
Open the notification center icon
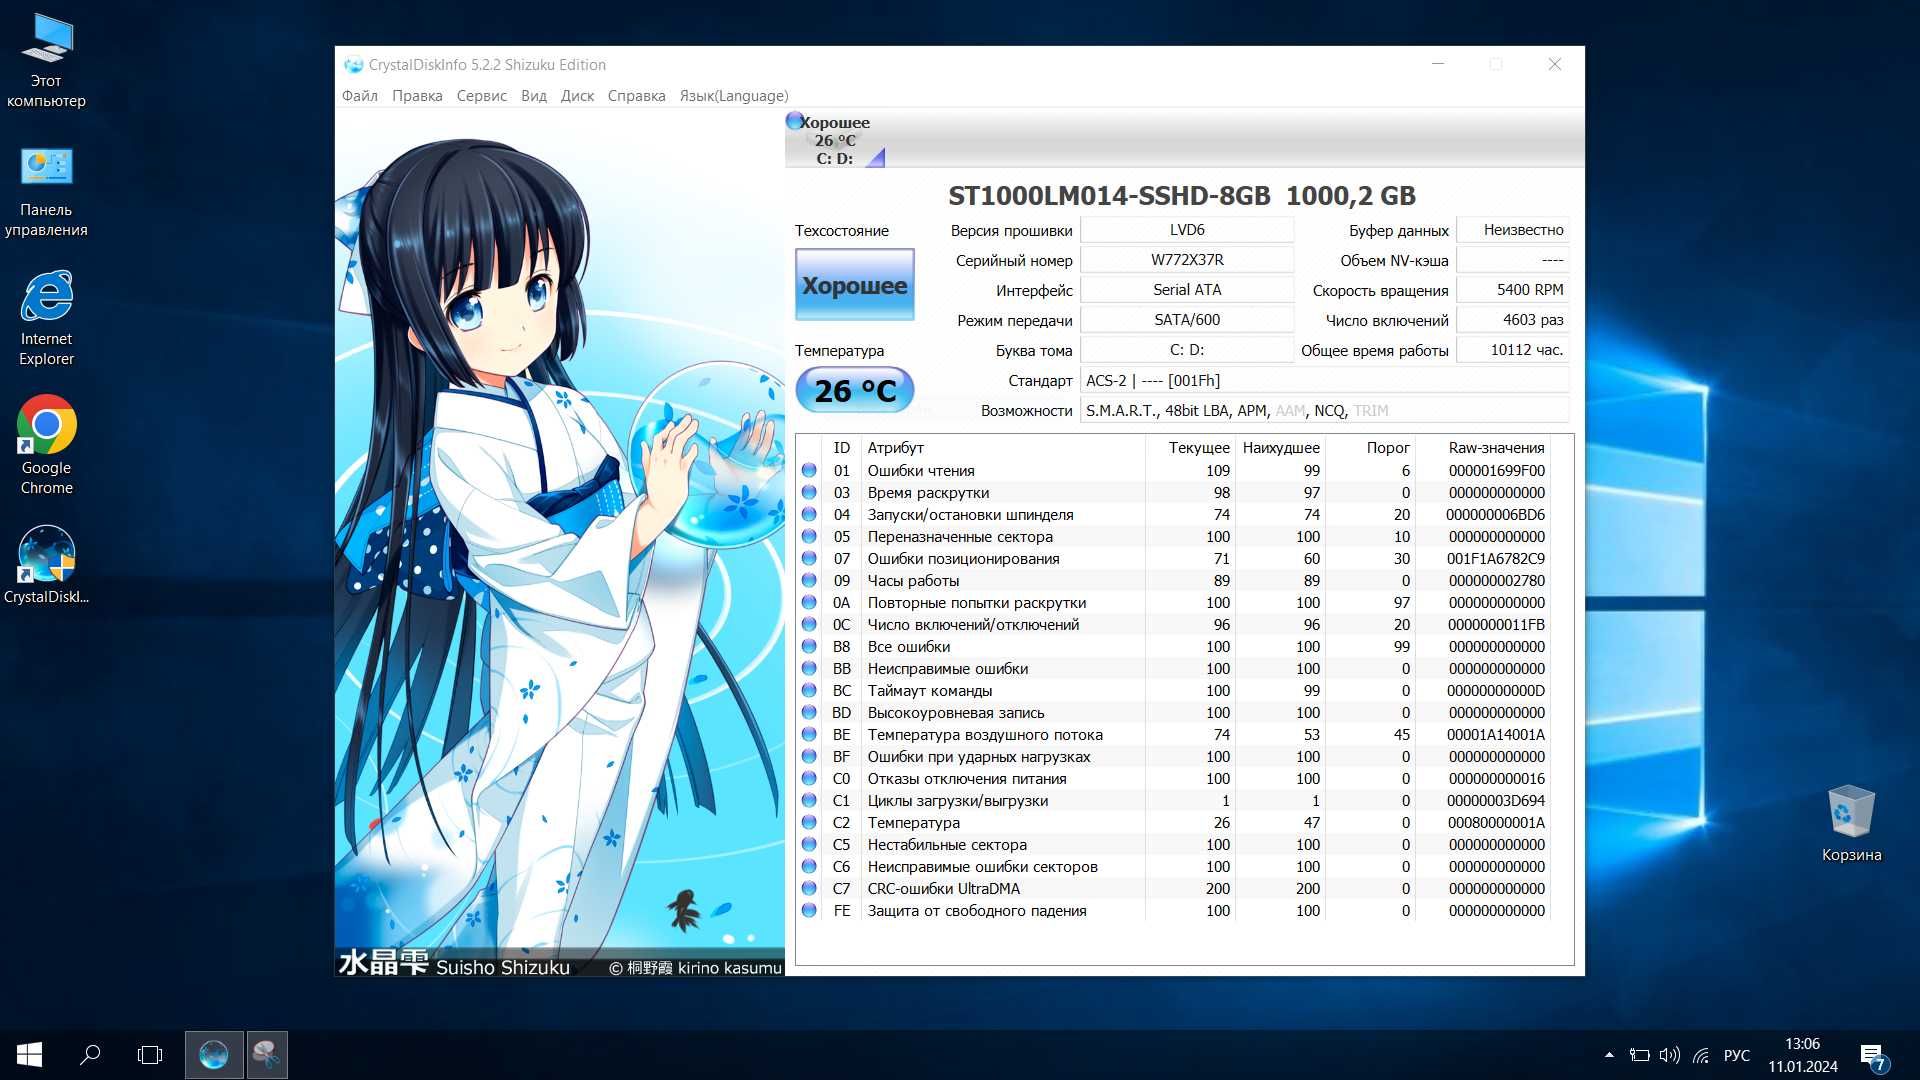tap(1873, 1056)
